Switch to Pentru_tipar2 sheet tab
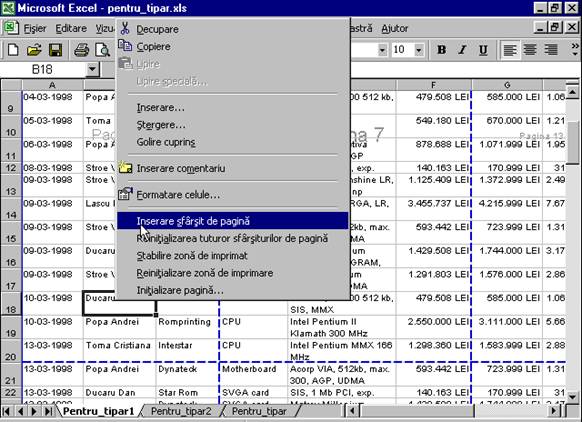The image size is (582, 422). (x=181, y=411)
